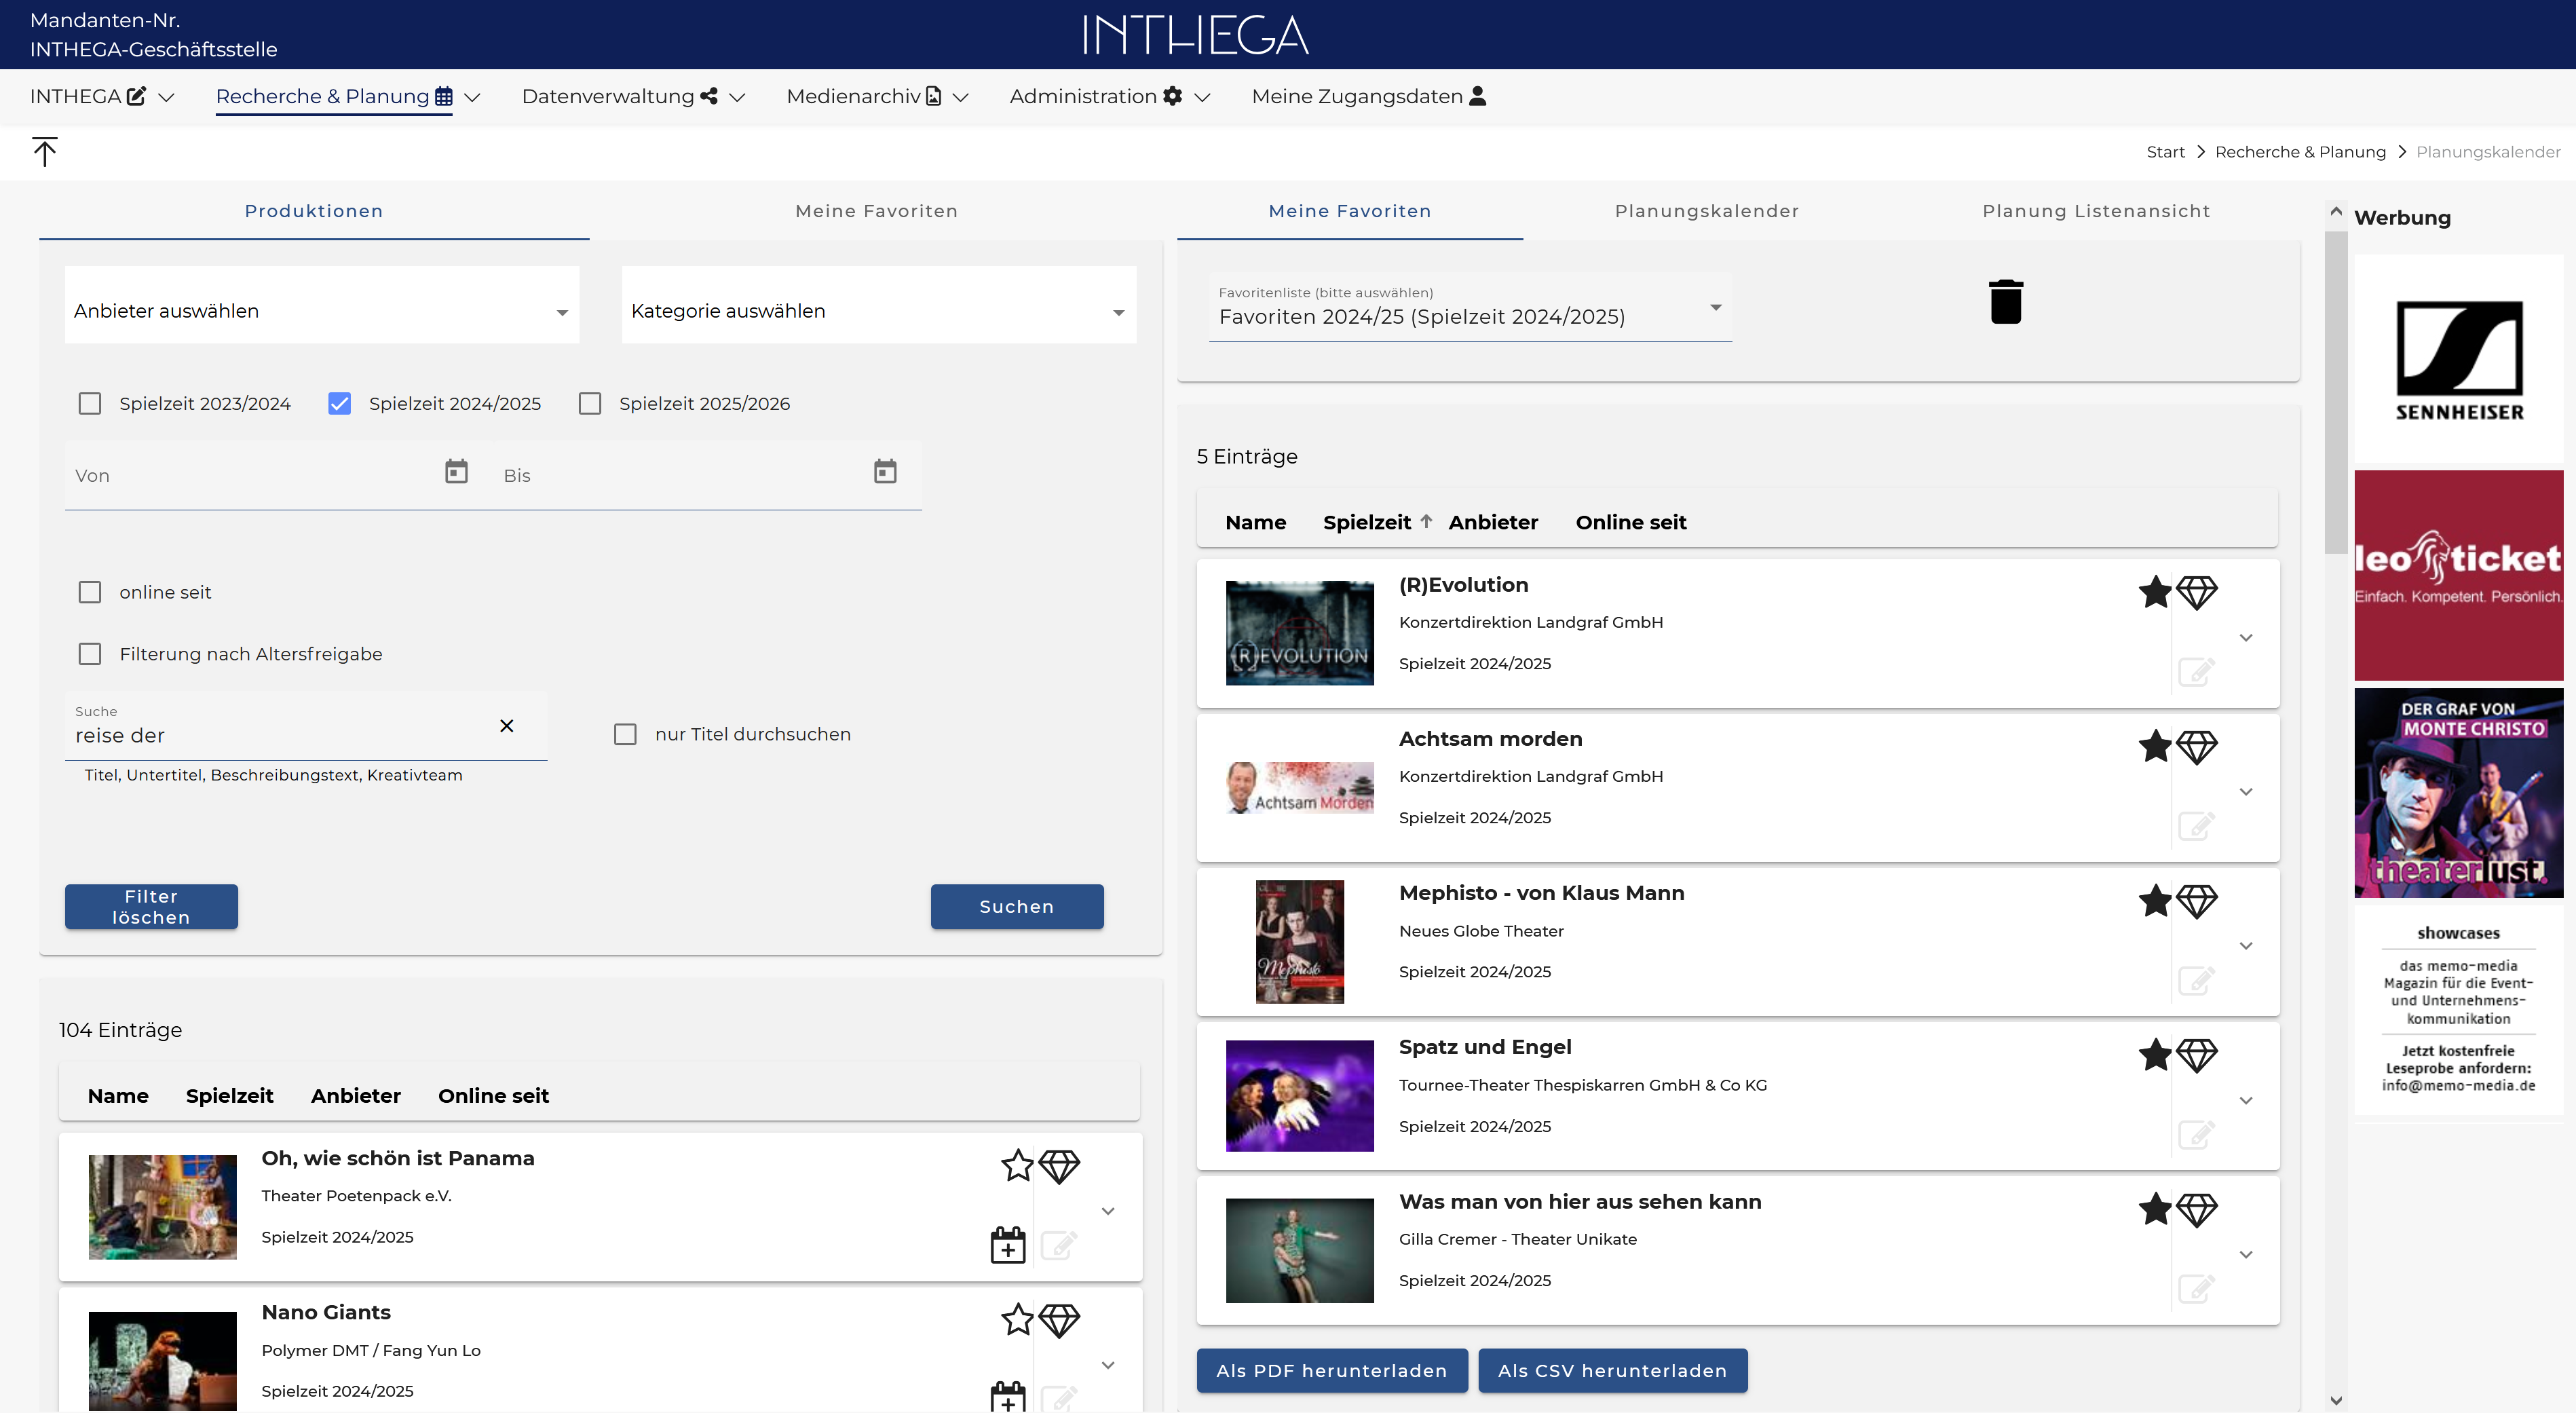Viewport: 2576px width, 1413px height.
Task: Open Favoritenliste selection dropdown
Action: point(1470,308)
